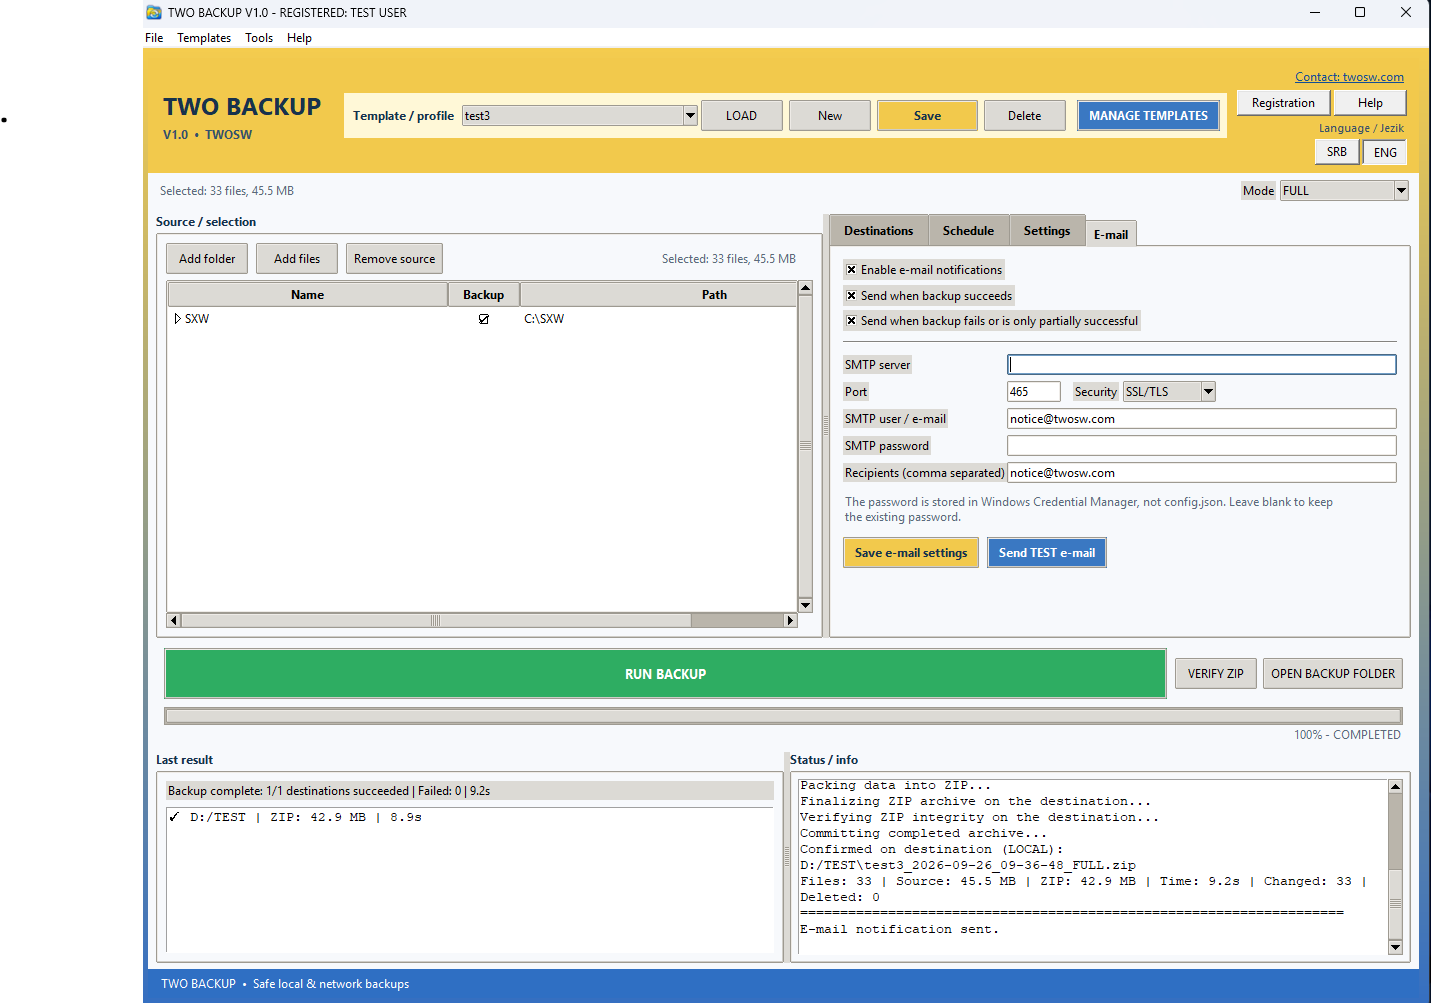This screenshot has width=1431, height=1003.
Task: Open the Templates menu
Action: coord(204,38)
